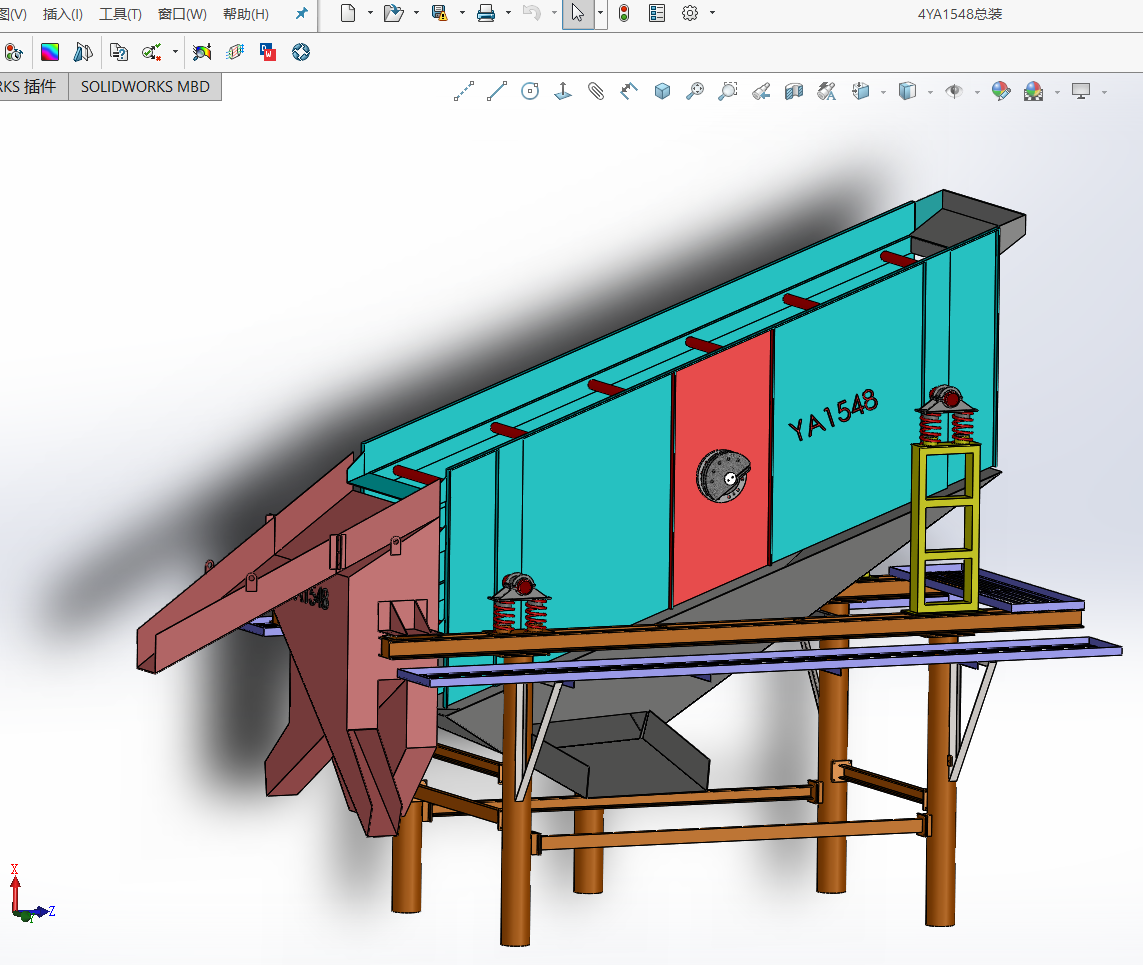Image resolution: width=1143 pixels, height=965 pixels.
Task: Click the Rebuild traffic light button
Action: [x=624, y=14]
